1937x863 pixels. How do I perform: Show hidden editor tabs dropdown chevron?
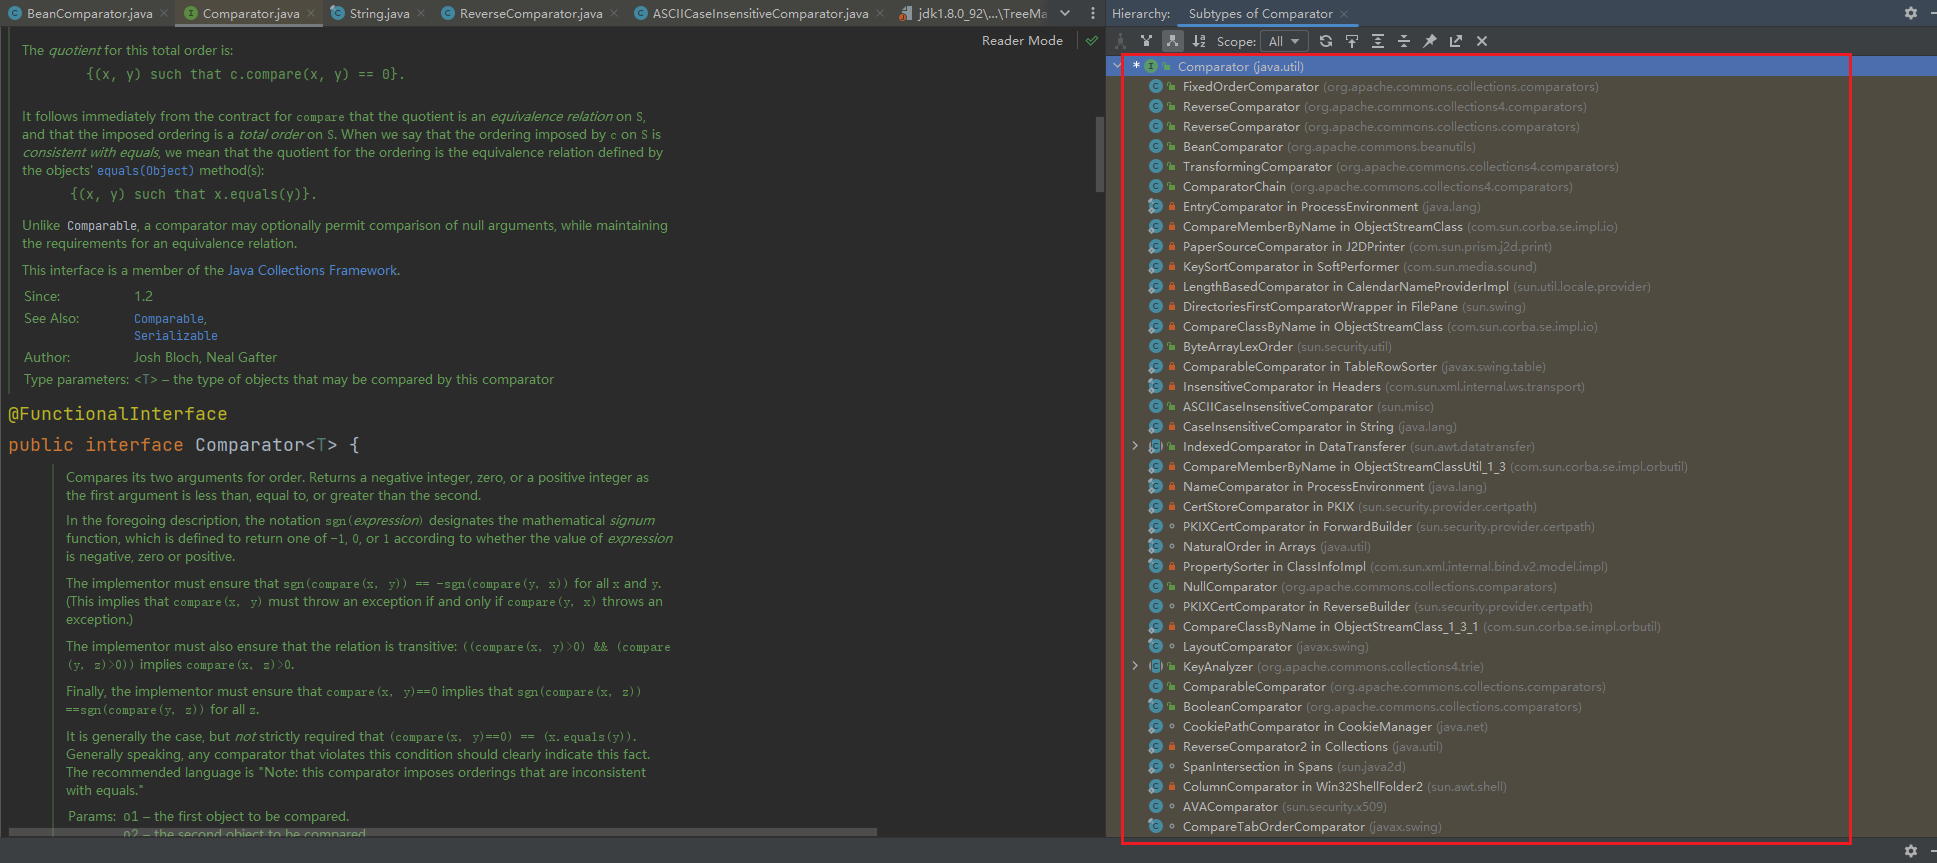[1065, 13]
